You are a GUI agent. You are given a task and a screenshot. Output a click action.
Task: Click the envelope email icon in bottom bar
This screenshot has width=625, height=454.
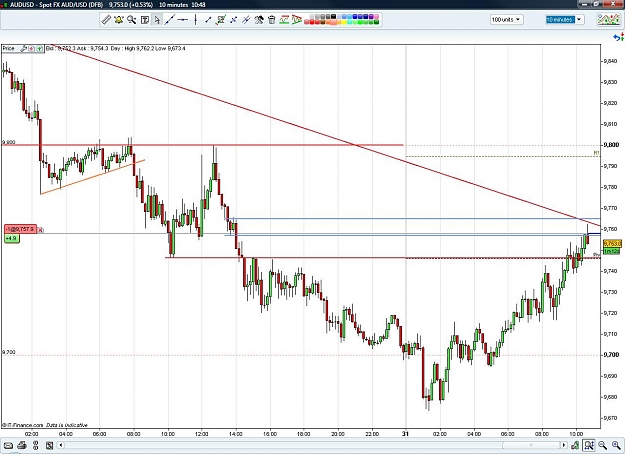8,445
